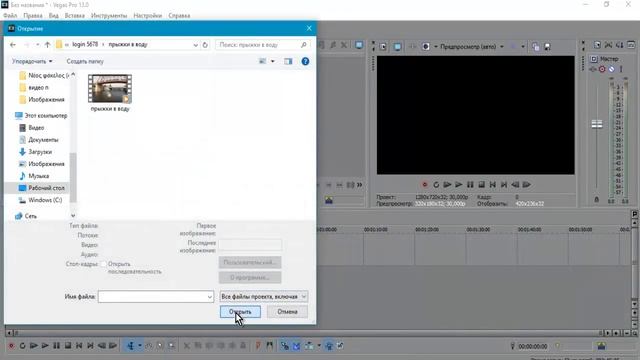
Task: Go up one folder level in dialog
Action: tap(47, 44)
